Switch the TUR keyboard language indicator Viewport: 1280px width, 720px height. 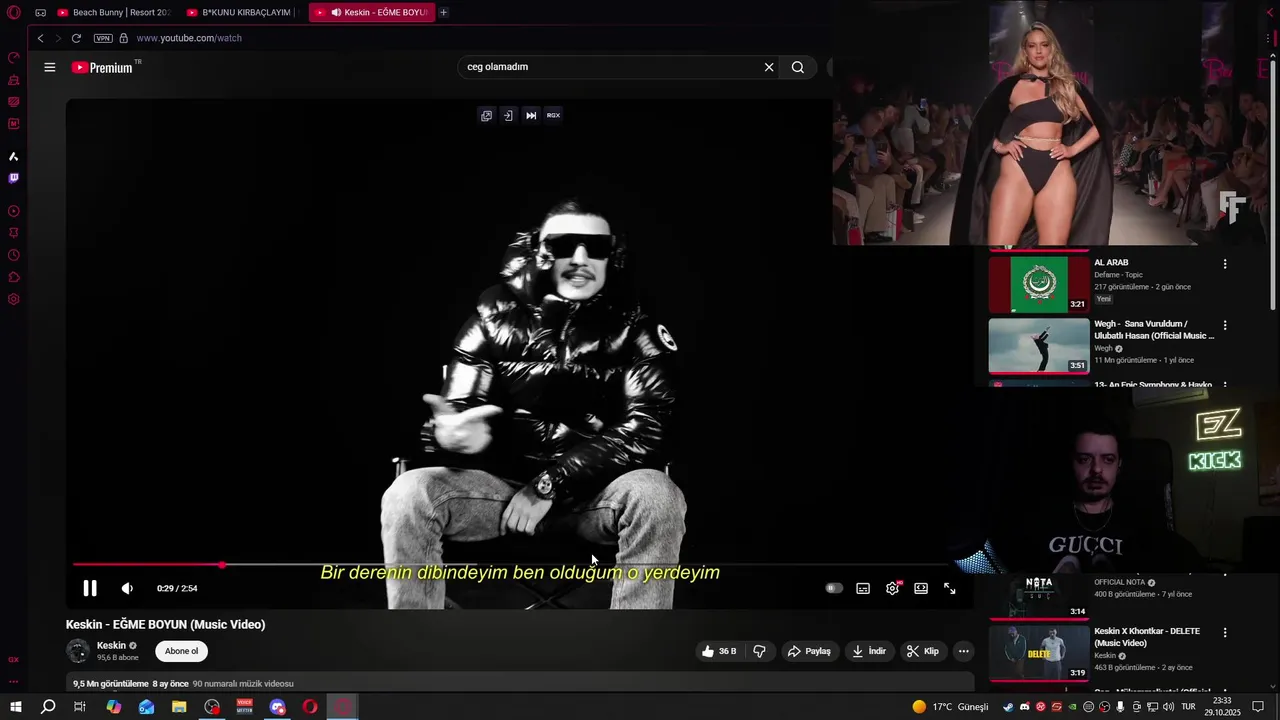coord(1190,707)
